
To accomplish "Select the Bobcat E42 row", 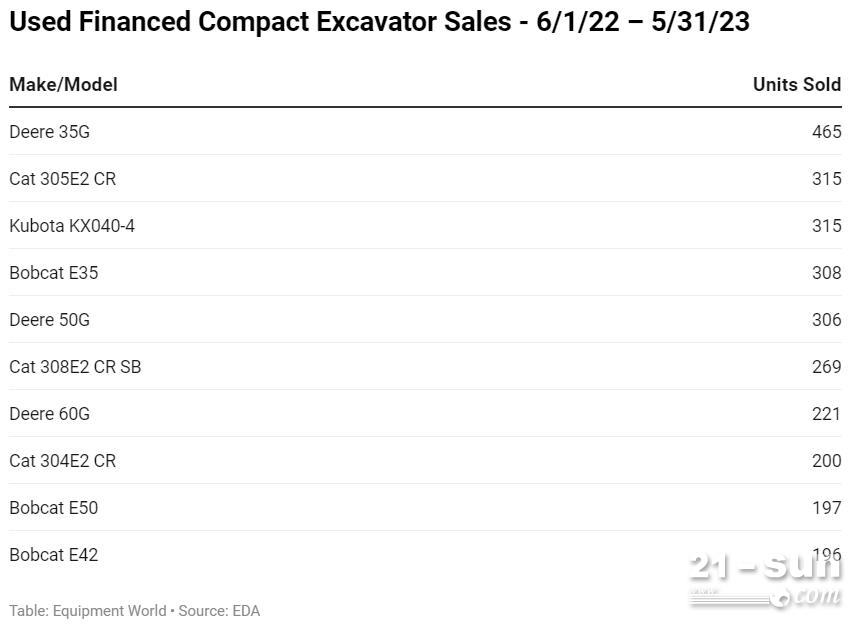I will [425, 555].
